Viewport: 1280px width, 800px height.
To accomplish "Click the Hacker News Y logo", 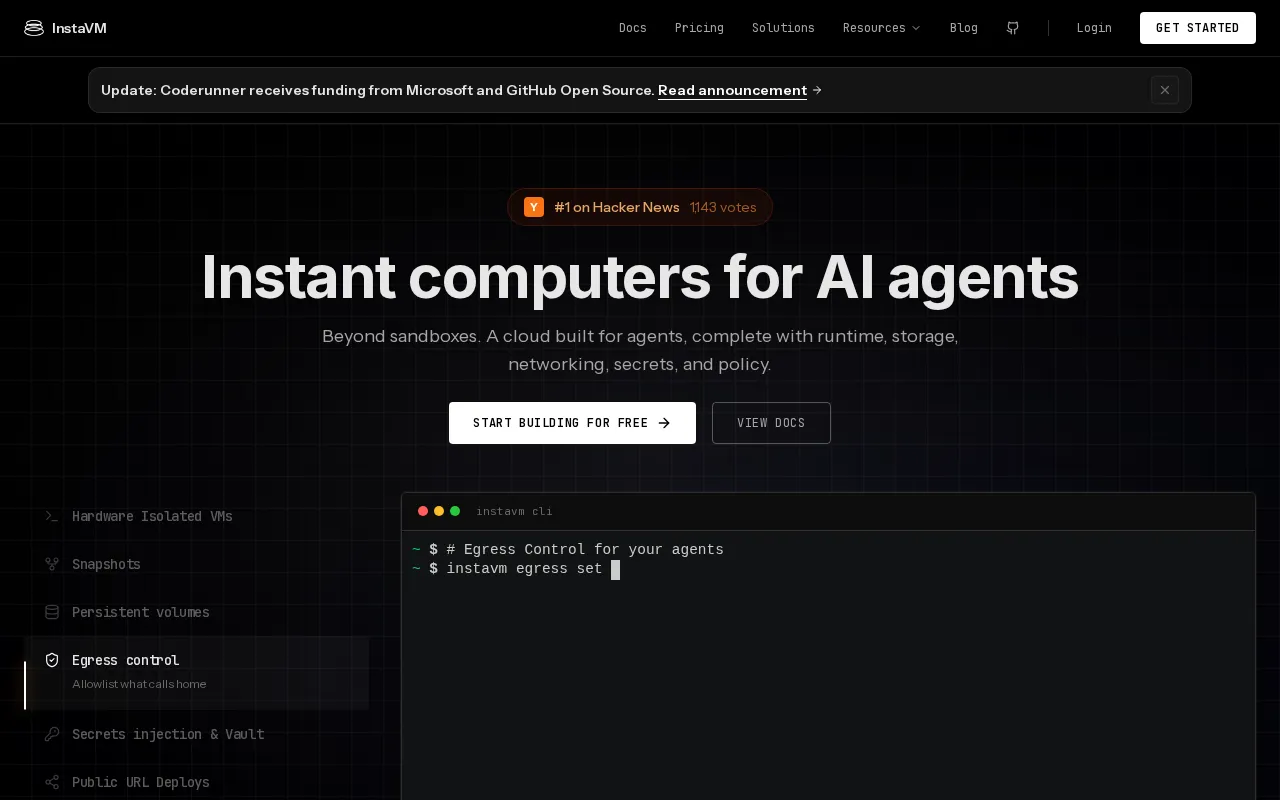I will pos(534,207).
